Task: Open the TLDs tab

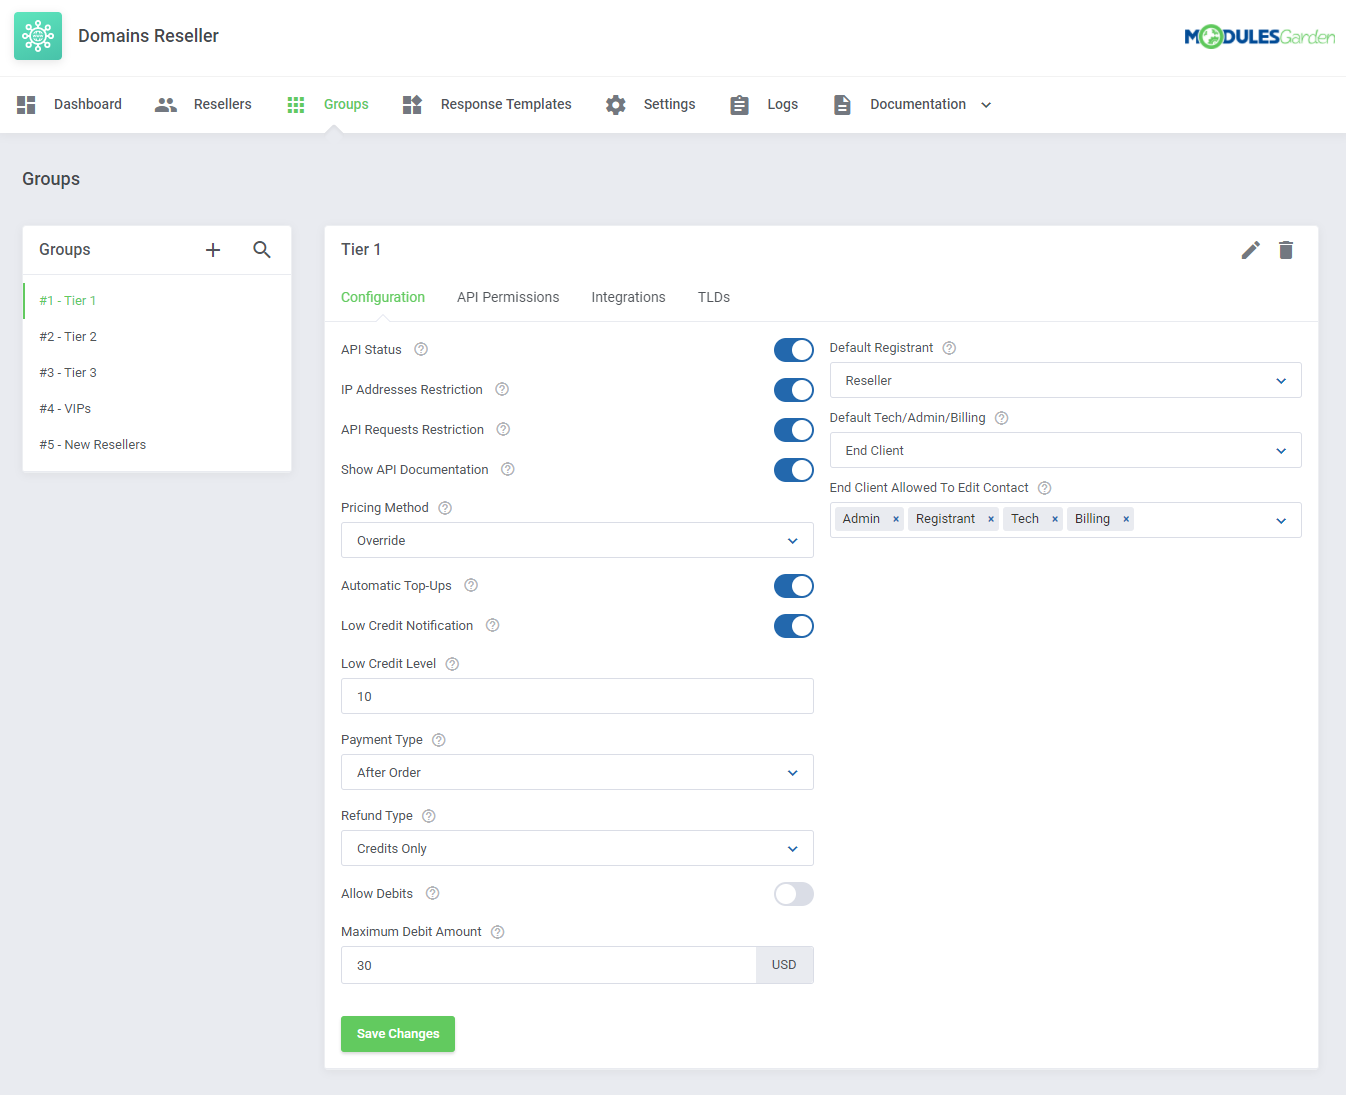Action: tap(713, 297)
